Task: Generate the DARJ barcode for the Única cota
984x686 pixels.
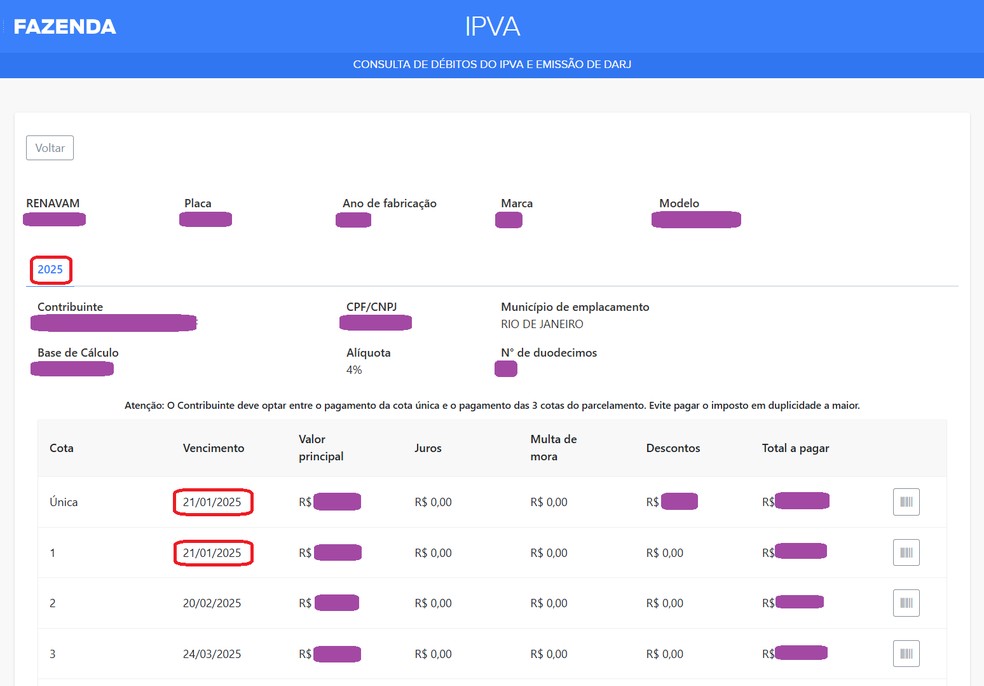Action: pos(906,502)
